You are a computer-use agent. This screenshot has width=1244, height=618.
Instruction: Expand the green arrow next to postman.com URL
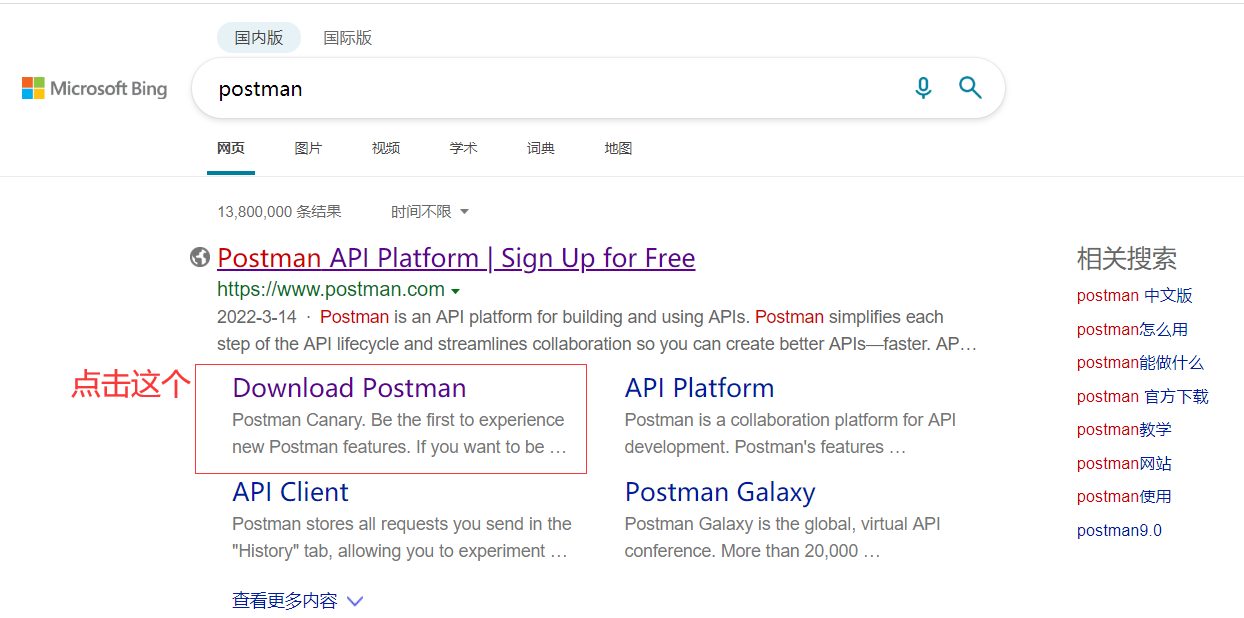click(456, 291)
